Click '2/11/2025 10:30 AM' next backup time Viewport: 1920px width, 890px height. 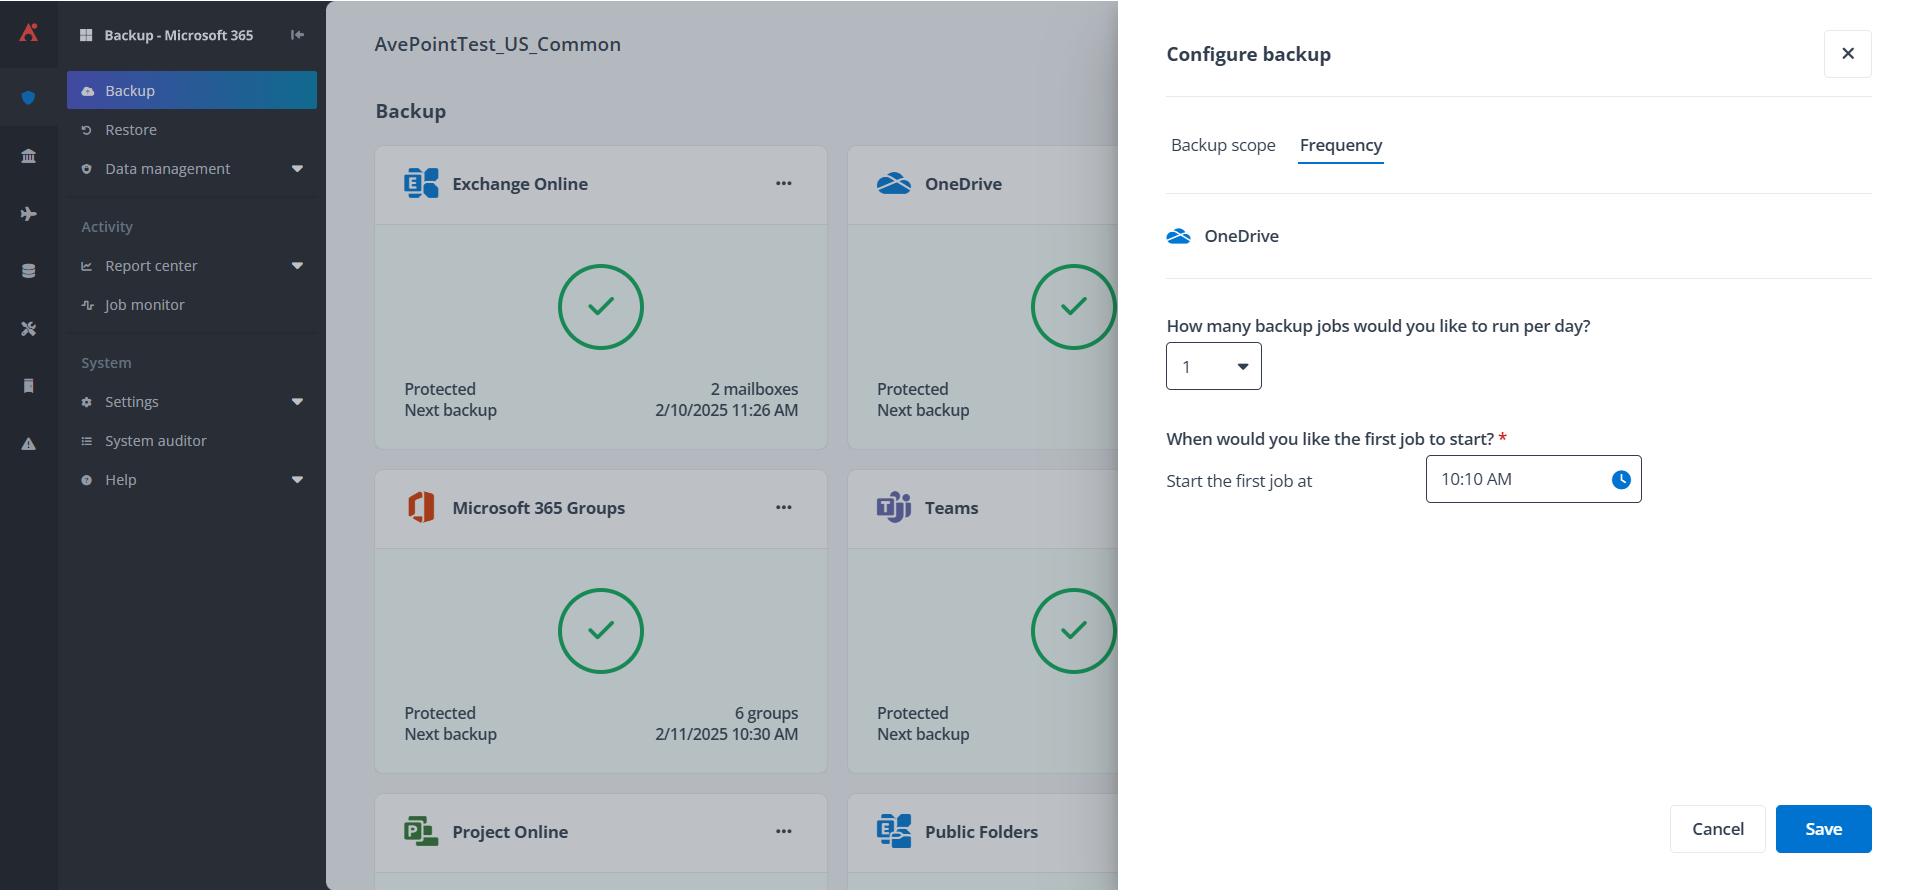coord(727,734)
